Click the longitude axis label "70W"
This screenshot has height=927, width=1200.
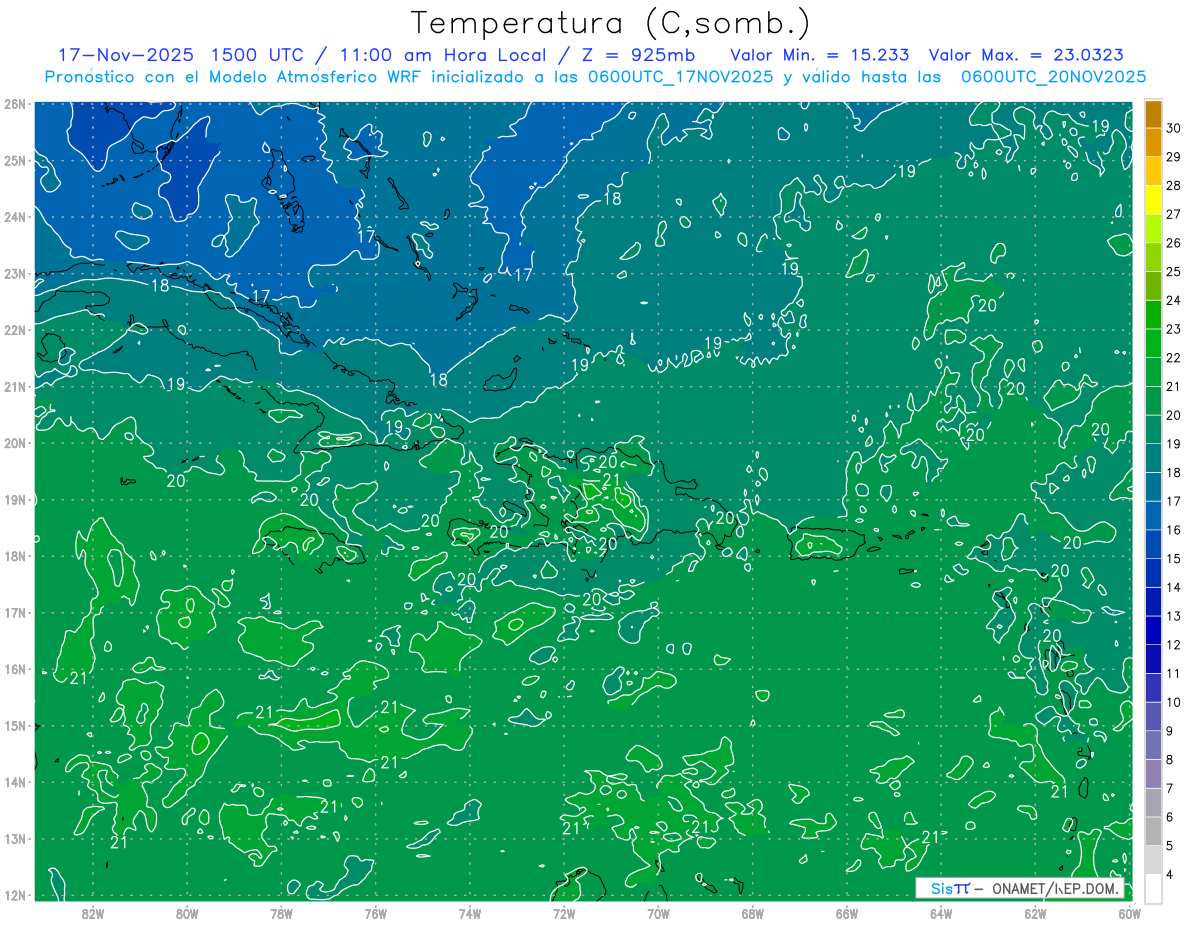658,913
